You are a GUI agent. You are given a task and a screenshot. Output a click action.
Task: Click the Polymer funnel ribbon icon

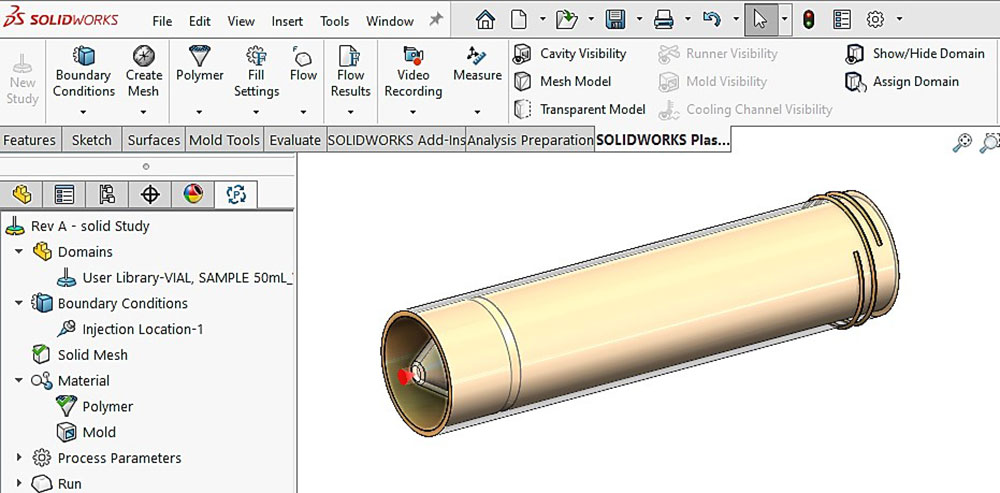pos(200,55)
